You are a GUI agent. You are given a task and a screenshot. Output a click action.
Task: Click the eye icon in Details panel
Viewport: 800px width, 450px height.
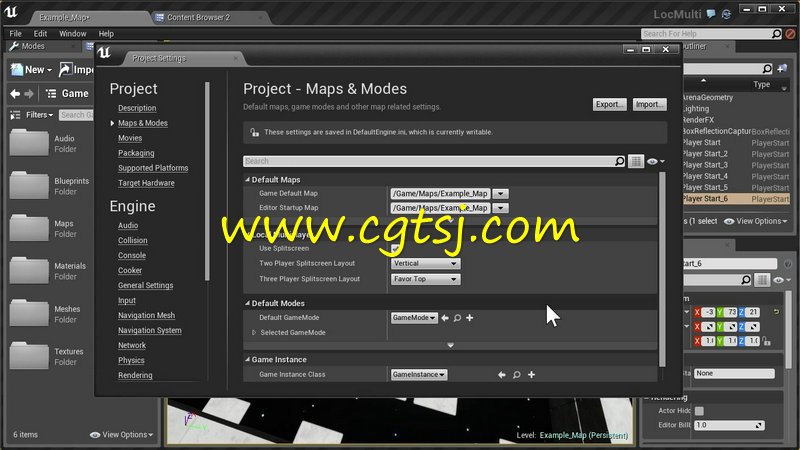pos(781,280)
